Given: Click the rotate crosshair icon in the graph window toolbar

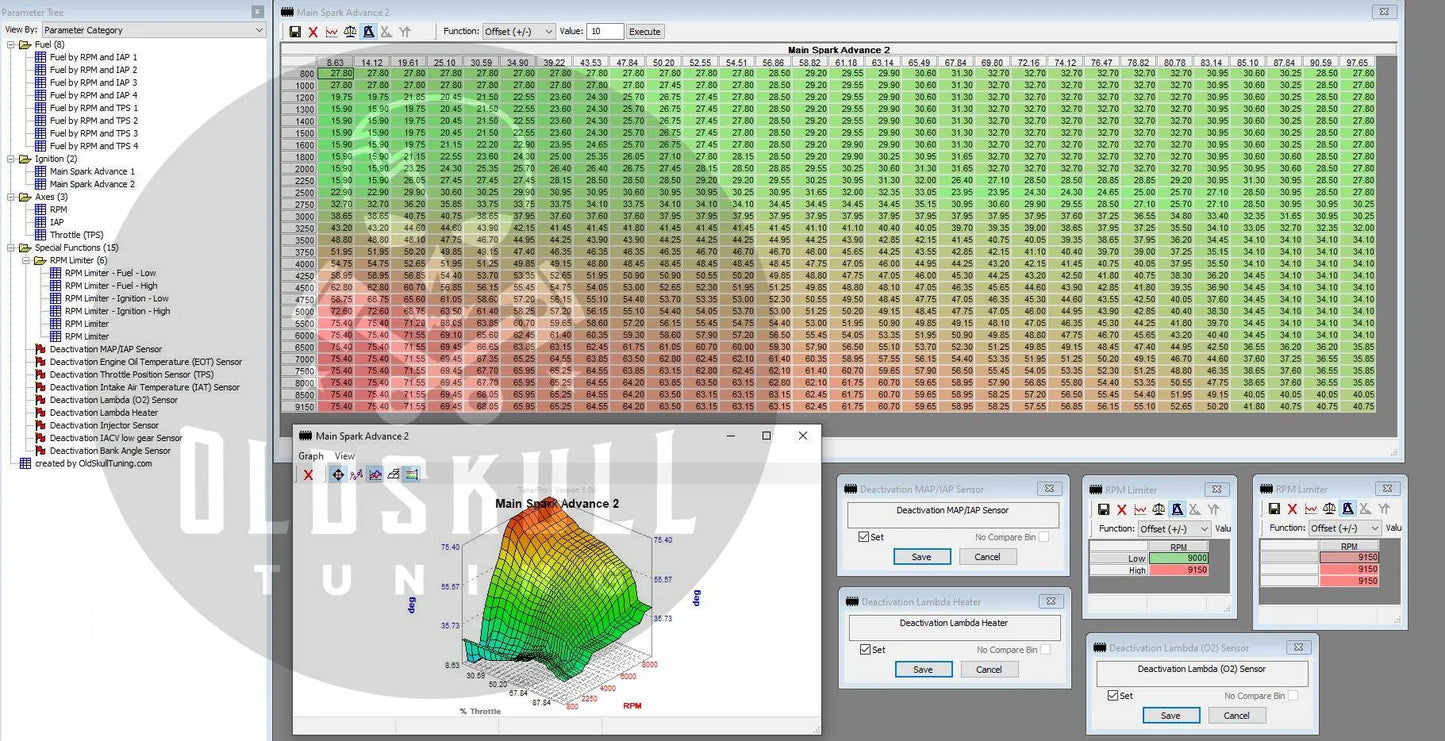Looking at the screenshot, I should (x=337, y=474).
